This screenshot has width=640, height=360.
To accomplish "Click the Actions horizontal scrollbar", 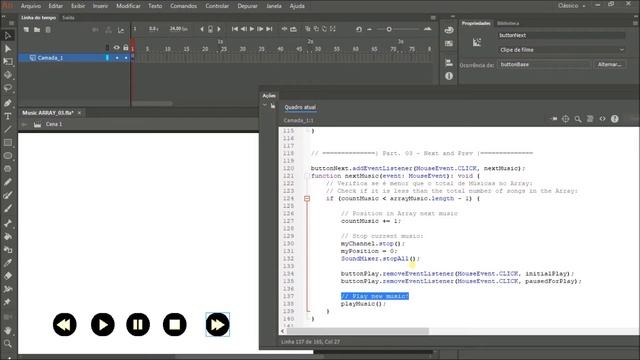I will click(x=358, y=331).
